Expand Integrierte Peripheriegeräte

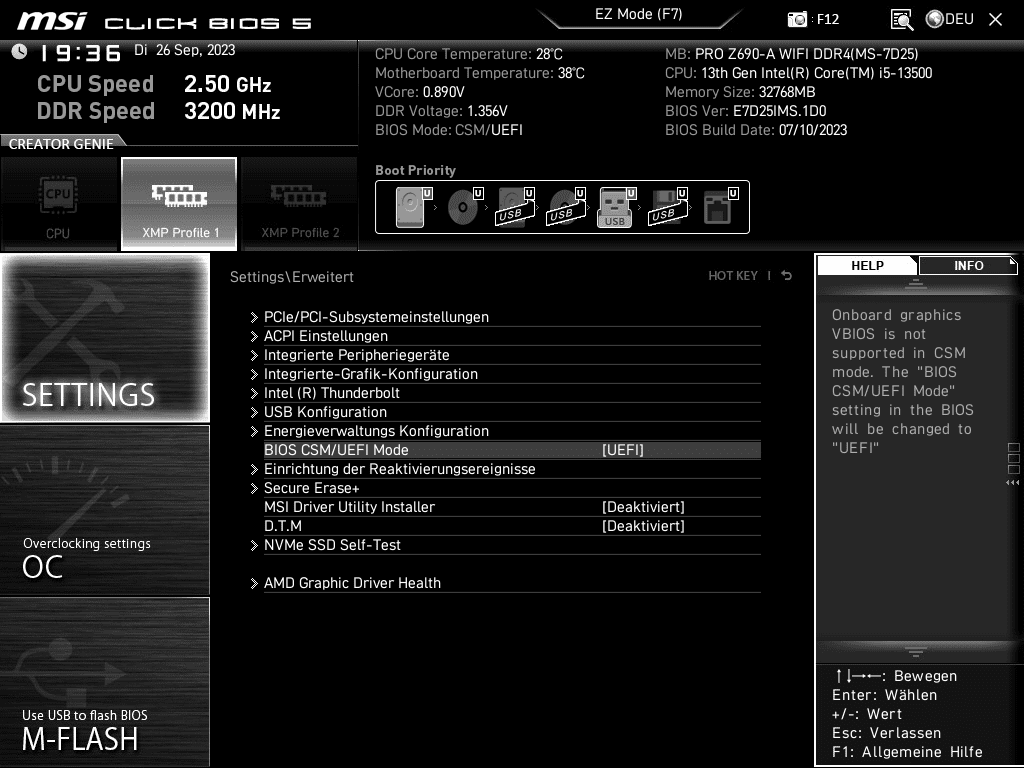coord(505,355)
